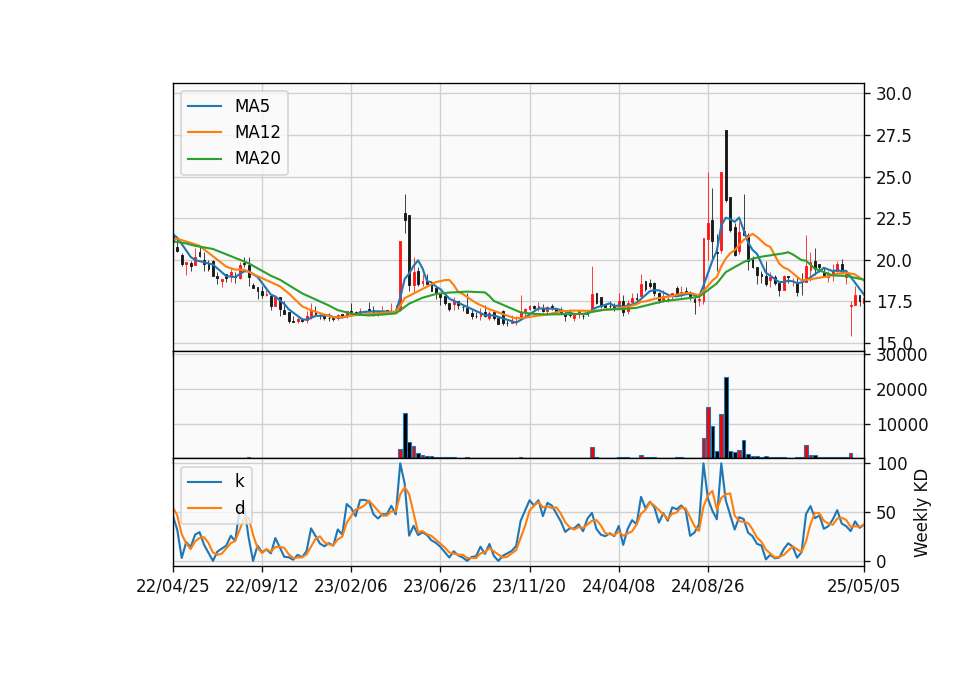Click the 24/04/08 date axis label
This screenshot has height=690, width=960.
click(618, 586)
